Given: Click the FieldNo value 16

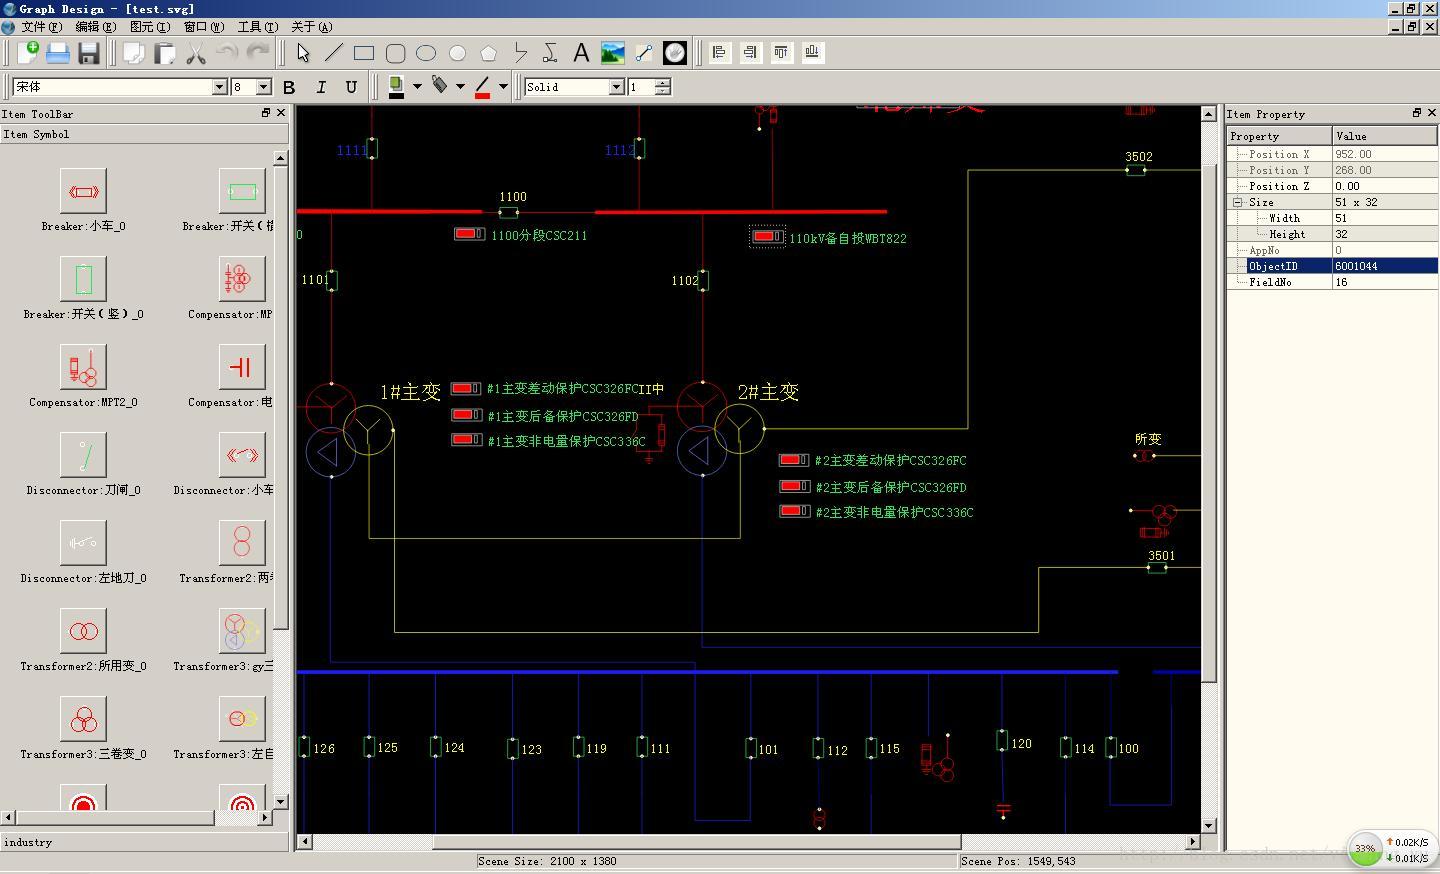Looking at the screenshot, I should (1385, 282).
